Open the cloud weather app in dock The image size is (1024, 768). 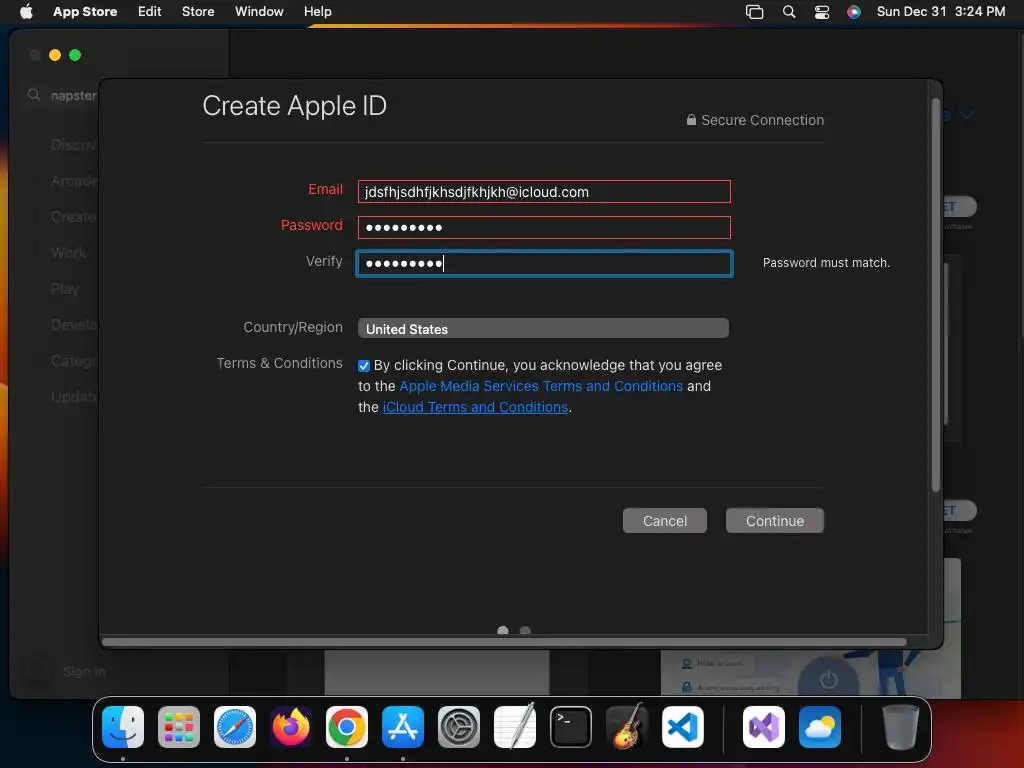(820, 727)
